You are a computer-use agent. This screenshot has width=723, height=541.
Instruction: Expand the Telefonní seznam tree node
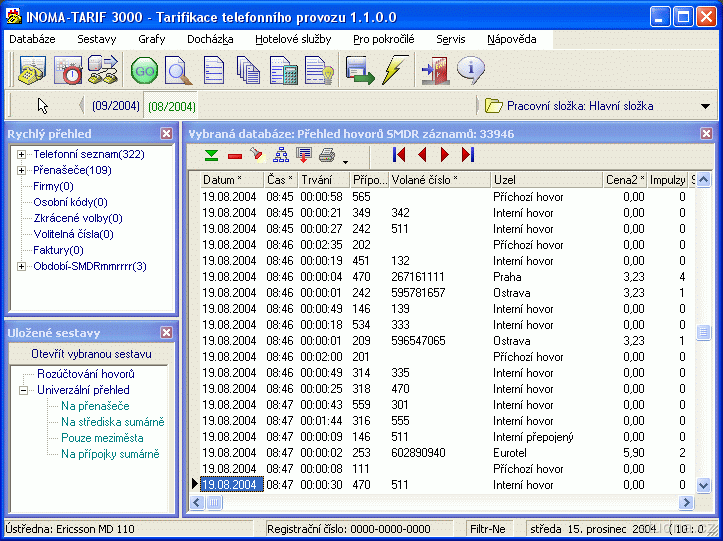click(22, 154)
